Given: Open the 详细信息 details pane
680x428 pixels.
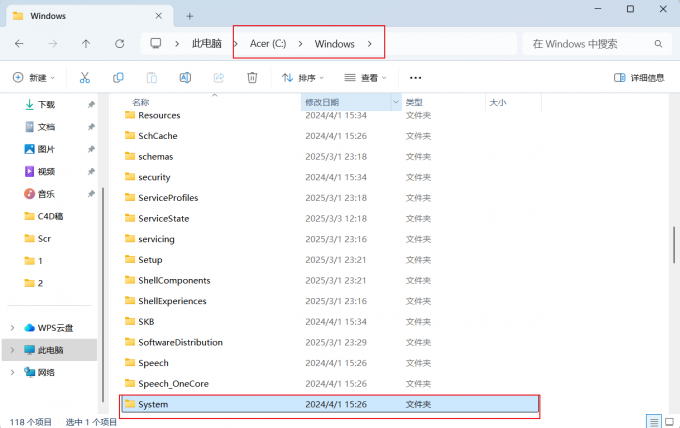Looking at the screenshot, I should 639,78.
